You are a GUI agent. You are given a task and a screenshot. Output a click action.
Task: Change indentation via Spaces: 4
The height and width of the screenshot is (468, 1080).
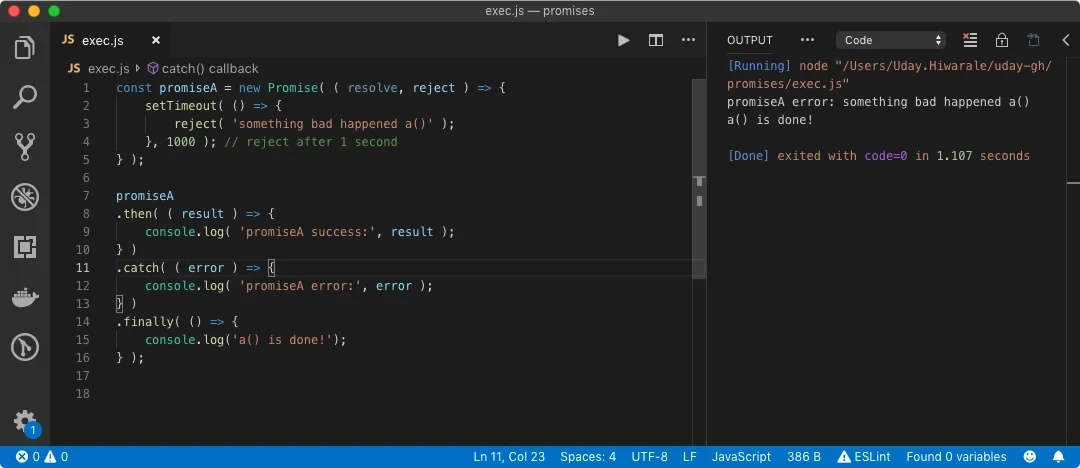[588, 456]
